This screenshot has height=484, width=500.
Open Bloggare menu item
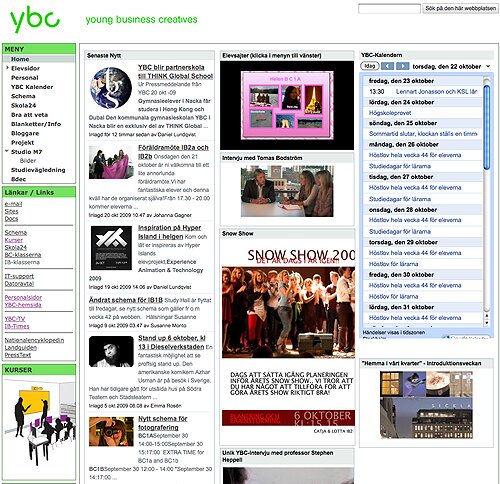[25, 133]
